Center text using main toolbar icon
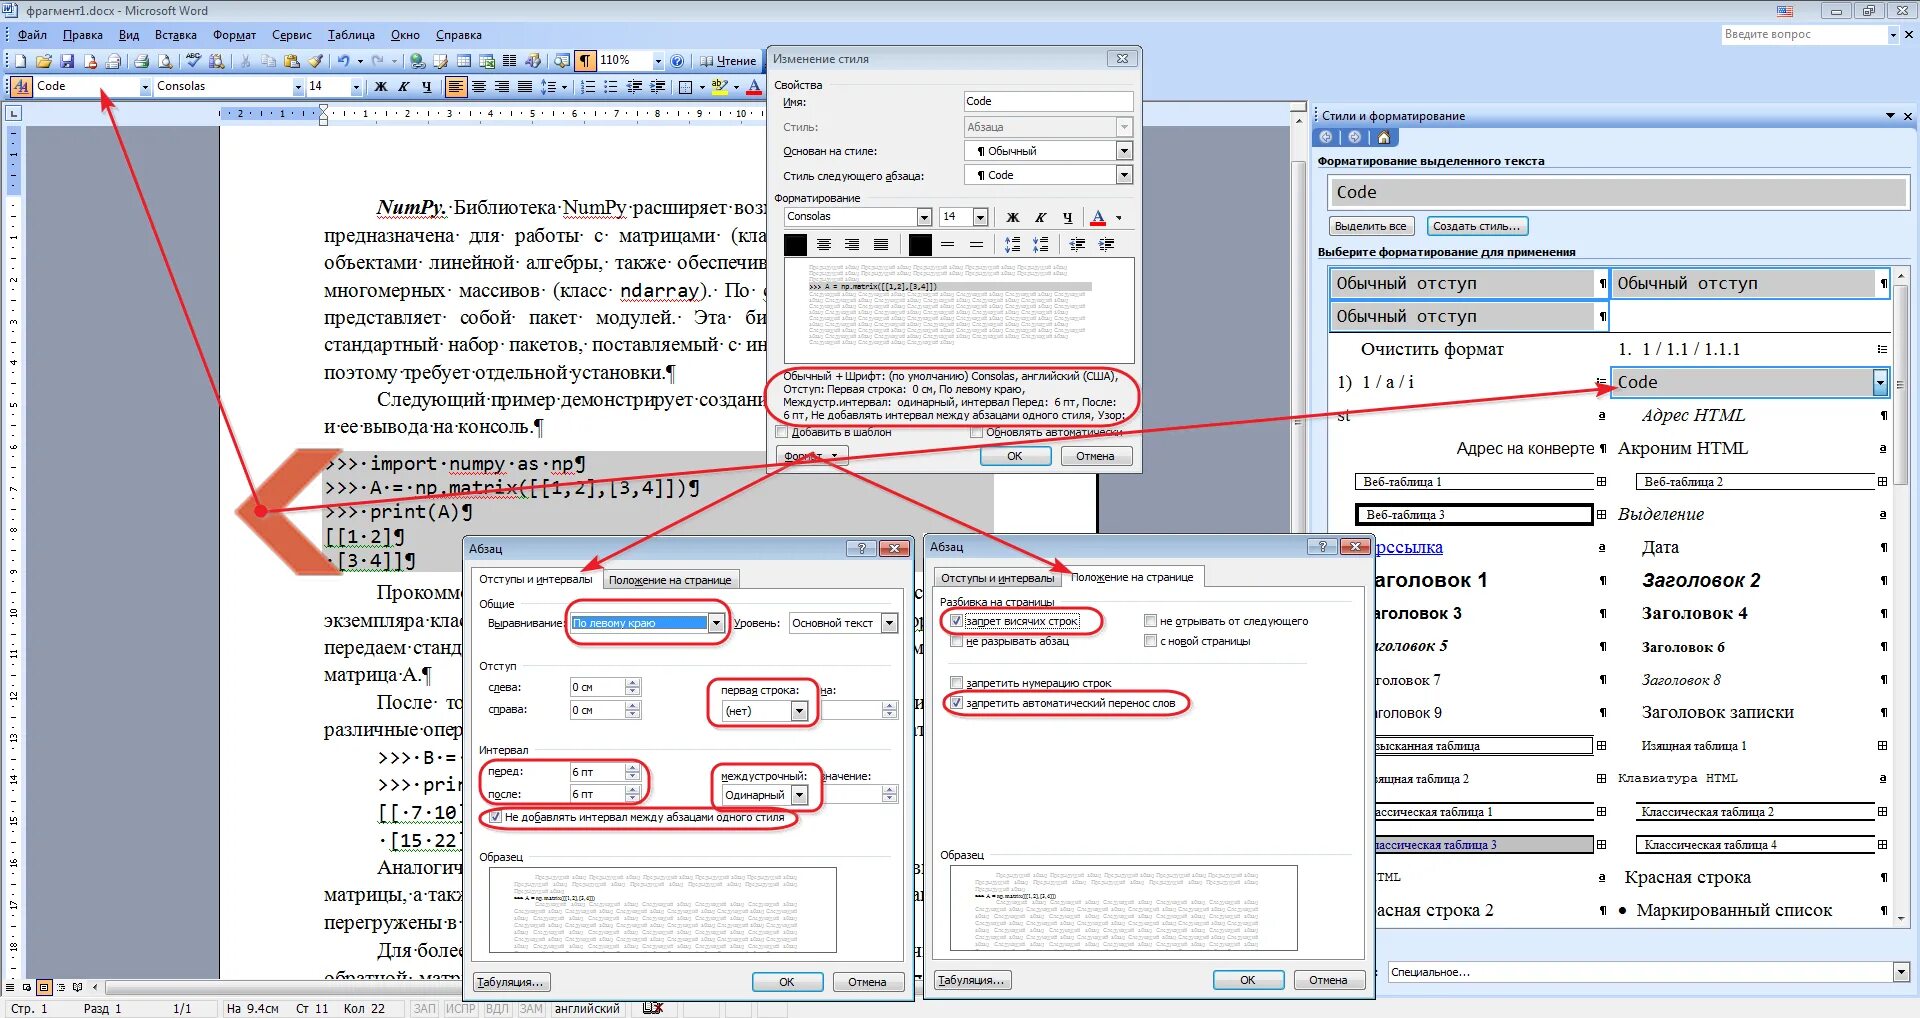The height and width of the screenshot is (1018, 1920). pyautogui.click(x=479, y=87)
